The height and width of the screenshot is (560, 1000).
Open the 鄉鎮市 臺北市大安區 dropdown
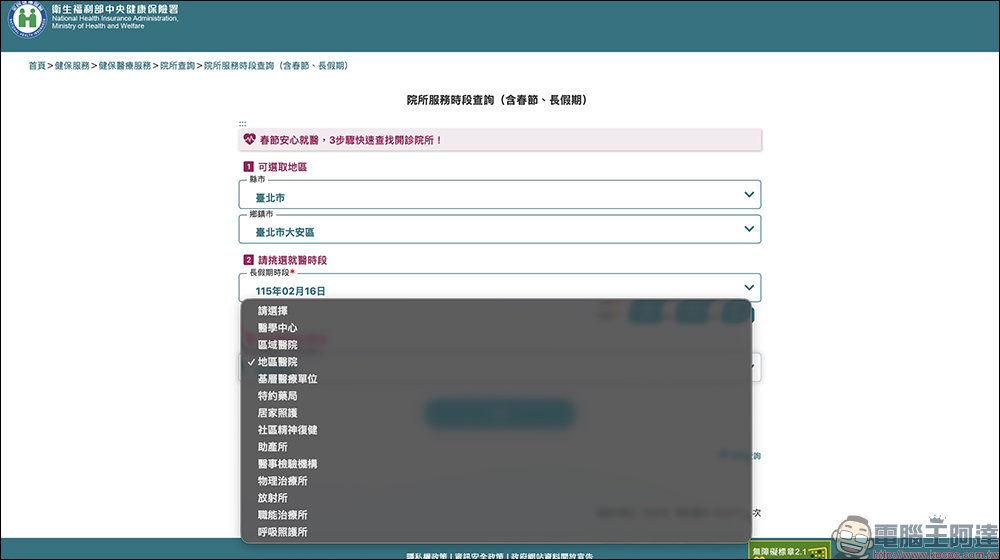(499, 229)
